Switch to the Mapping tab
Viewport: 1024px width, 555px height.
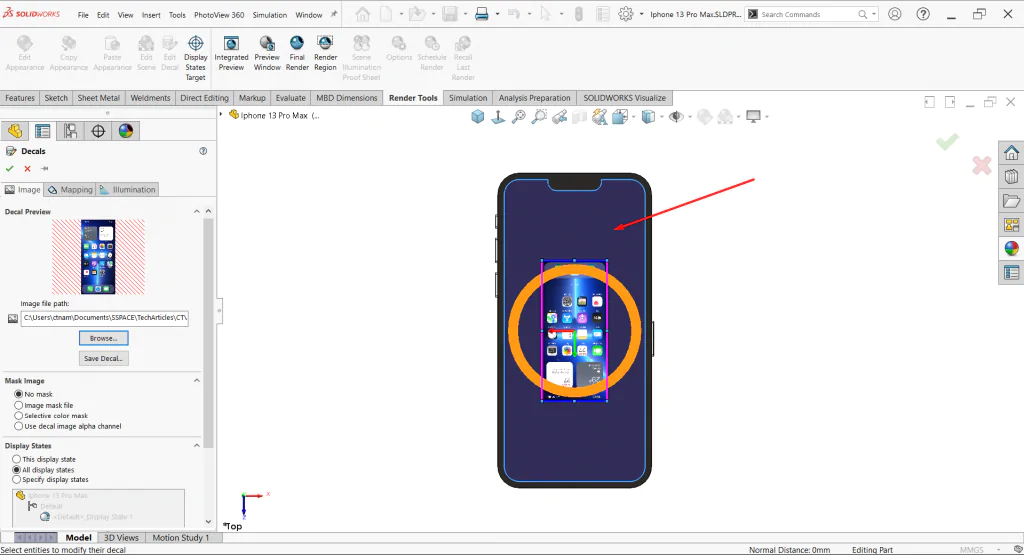[x=70, y=189]
